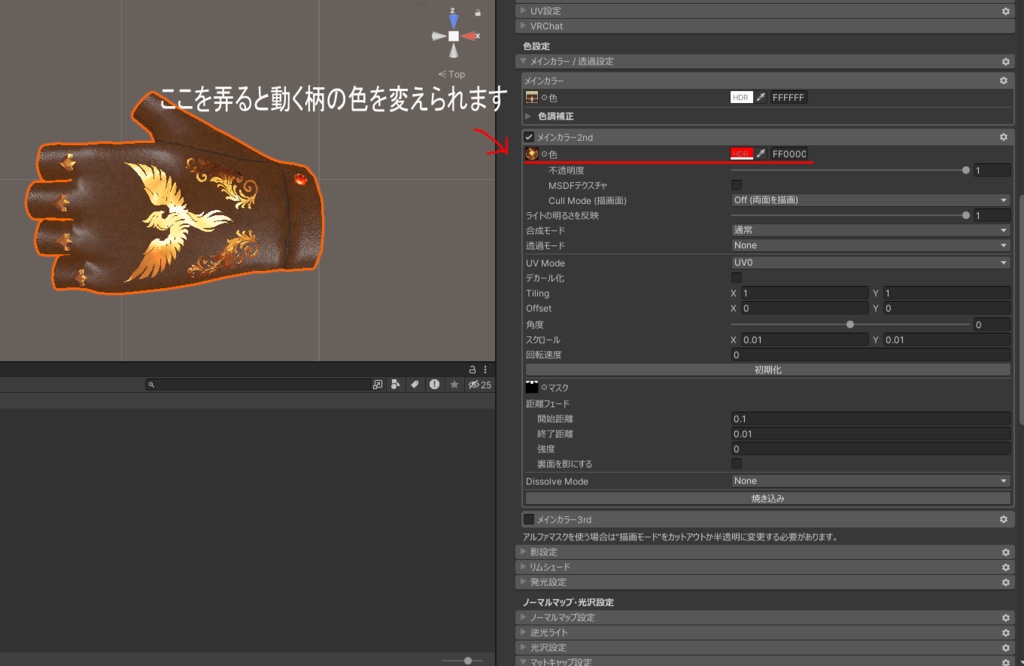The image size is (1024, 666).
Task: Uncheck the メインカラー2nd checkbox
Action: tap(529, 137)
